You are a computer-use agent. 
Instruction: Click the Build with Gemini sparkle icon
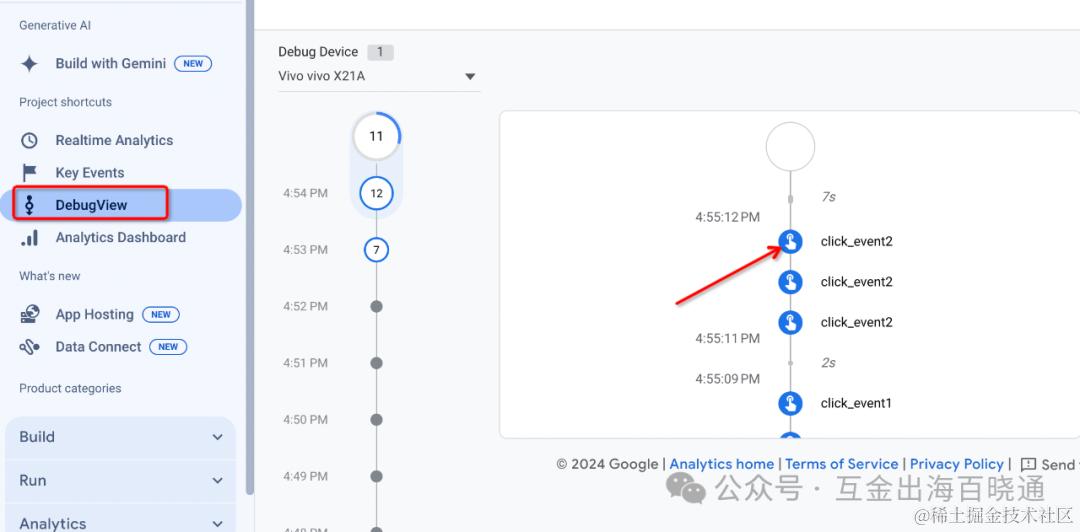point(29,63)
